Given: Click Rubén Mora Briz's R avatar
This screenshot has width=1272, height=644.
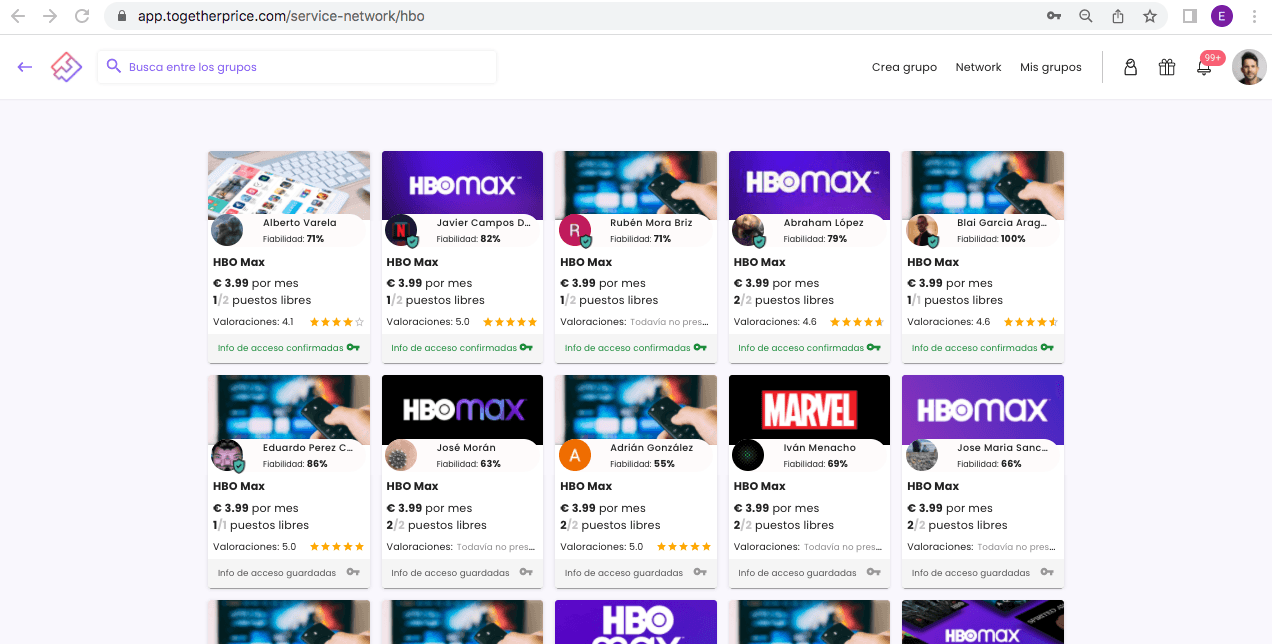Looking at the screenshot, I should 575,230.
